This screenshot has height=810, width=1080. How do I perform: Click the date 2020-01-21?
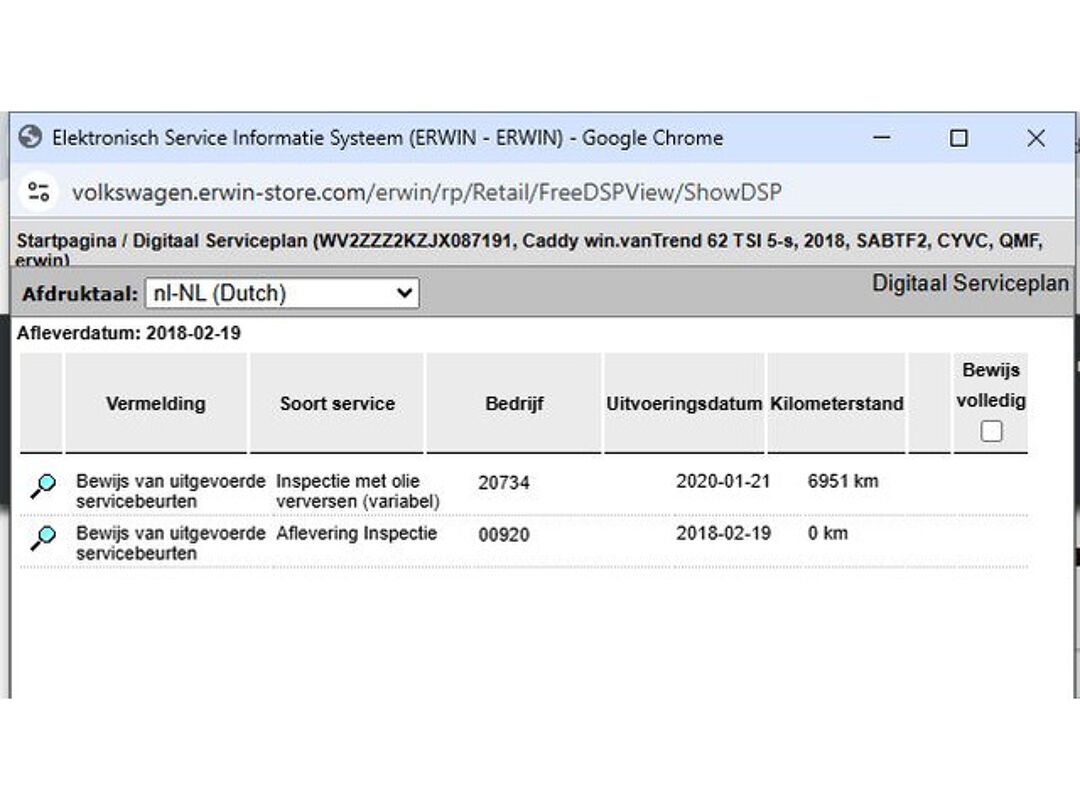point(723,481)
